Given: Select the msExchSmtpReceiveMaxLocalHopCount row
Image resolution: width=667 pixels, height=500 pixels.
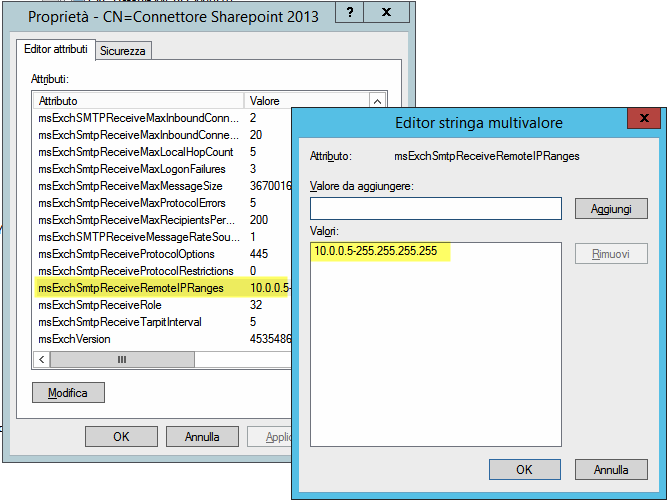Looking at the screenshot, I should [x=162, y=152].
